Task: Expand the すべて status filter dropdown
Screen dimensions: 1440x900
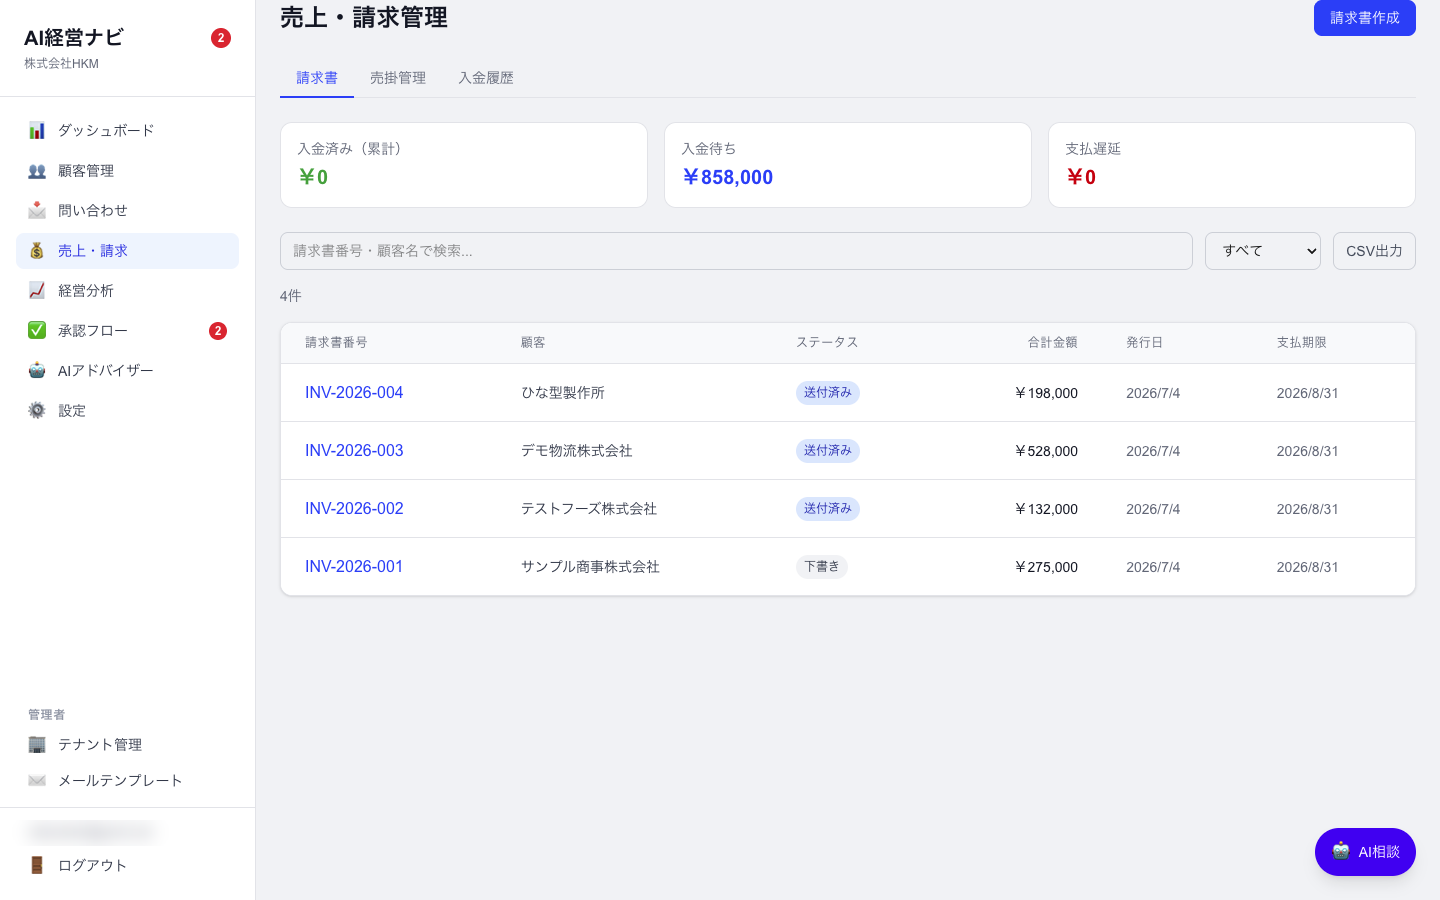Action: tap(1262, 251)
